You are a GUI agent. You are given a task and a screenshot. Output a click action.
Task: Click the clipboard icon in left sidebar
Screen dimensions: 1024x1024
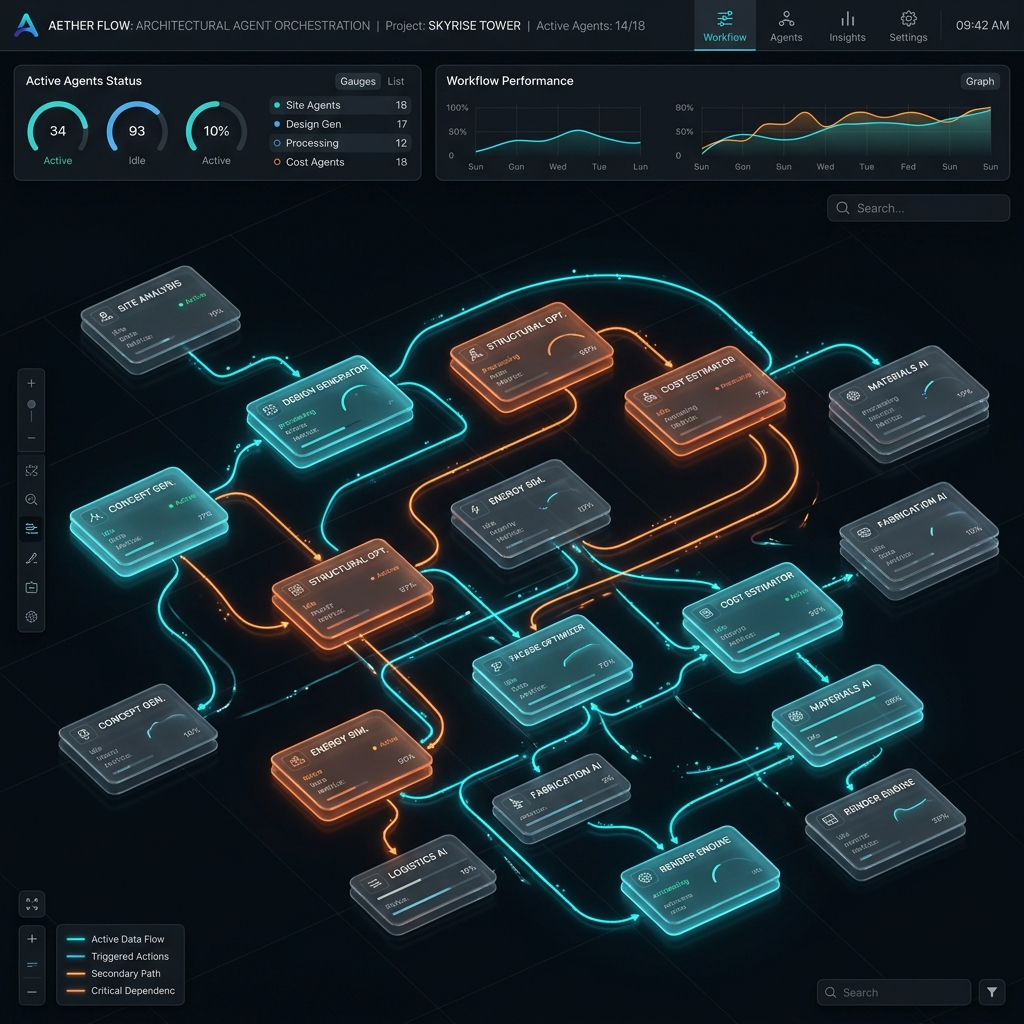31,587
